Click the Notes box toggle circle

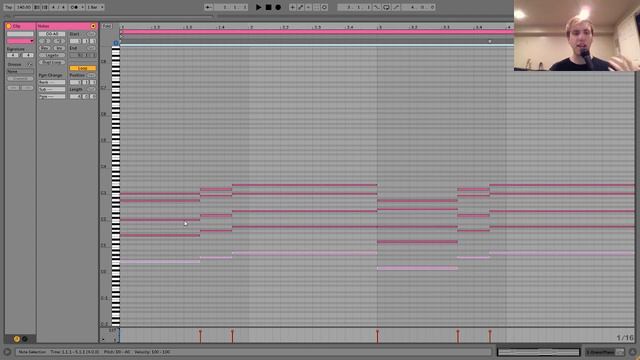[93, 26]
